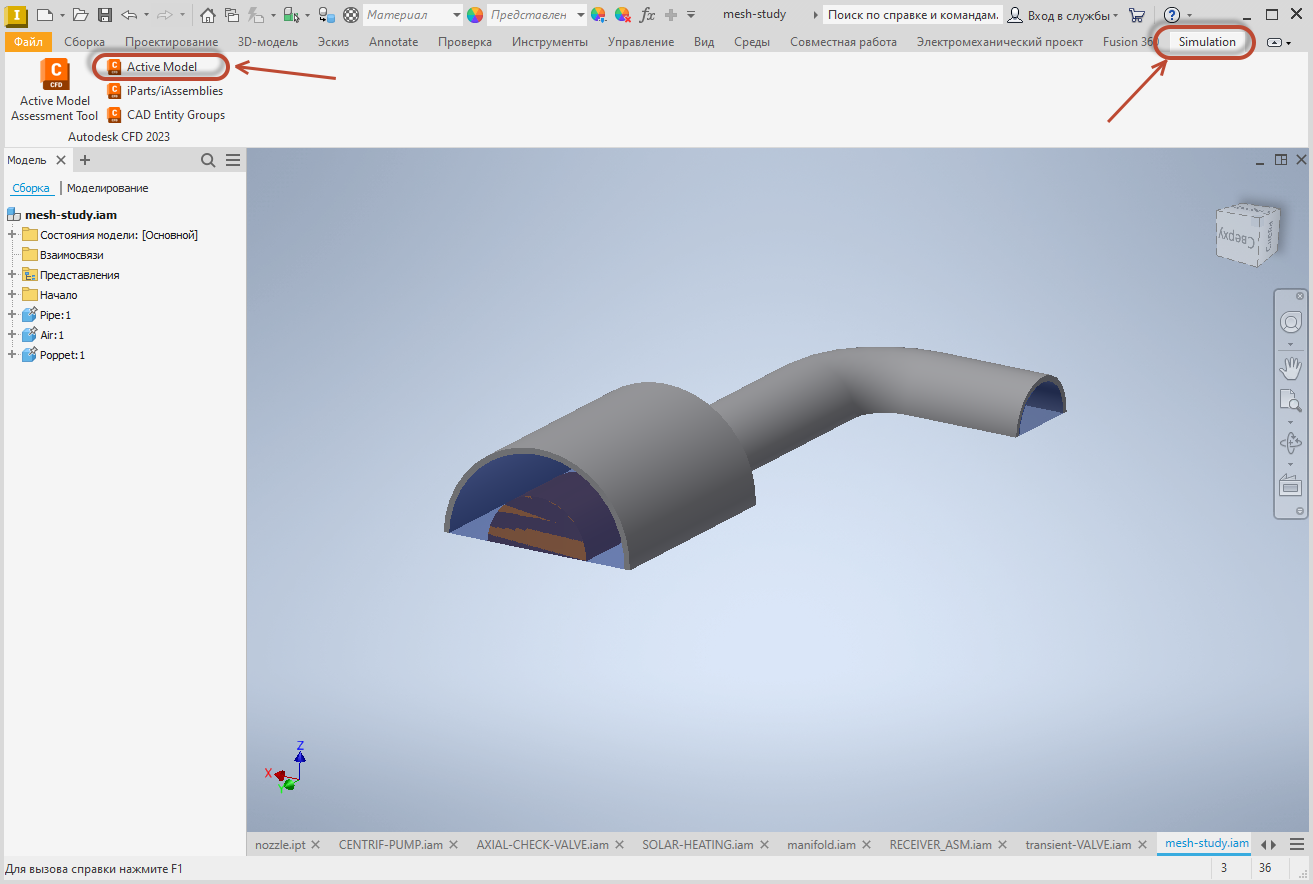Open the Инструменты ribbon tab
This screenshot has height=884, width=1313.
pyautogui.click(x=550, y=42)
